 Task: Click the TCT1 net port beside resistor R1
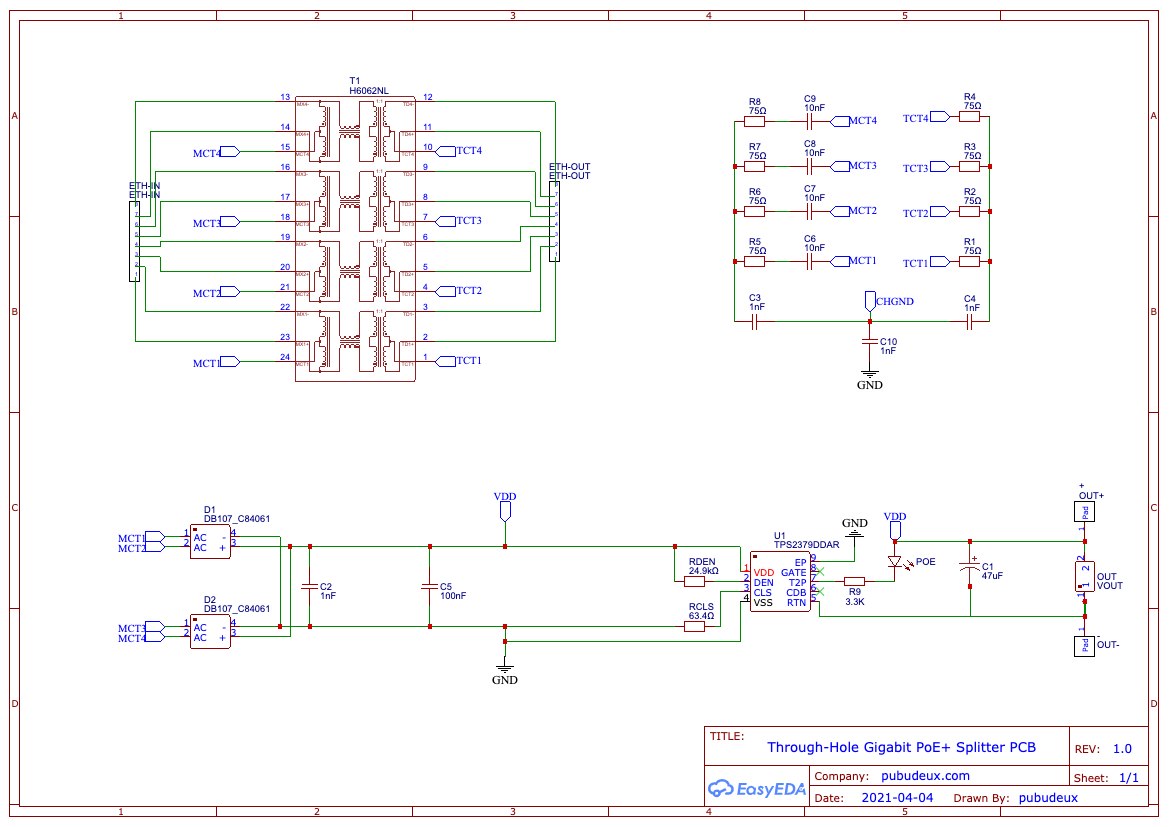click(x=926, y=262)
